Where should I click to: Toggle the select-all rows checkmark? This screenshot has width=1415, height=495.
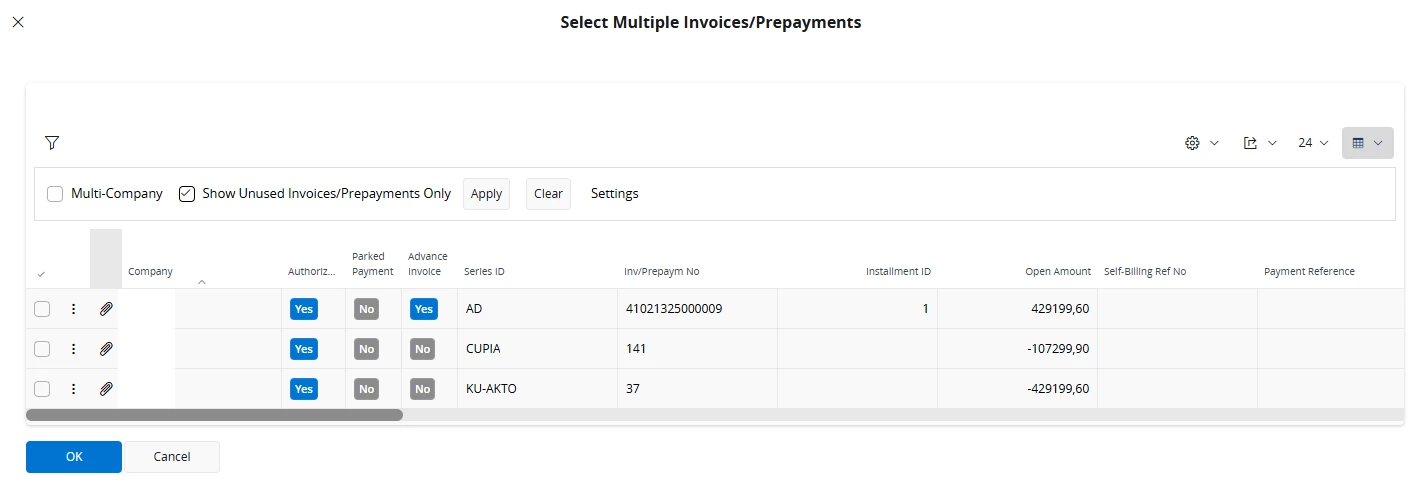(x=41, y=274)
